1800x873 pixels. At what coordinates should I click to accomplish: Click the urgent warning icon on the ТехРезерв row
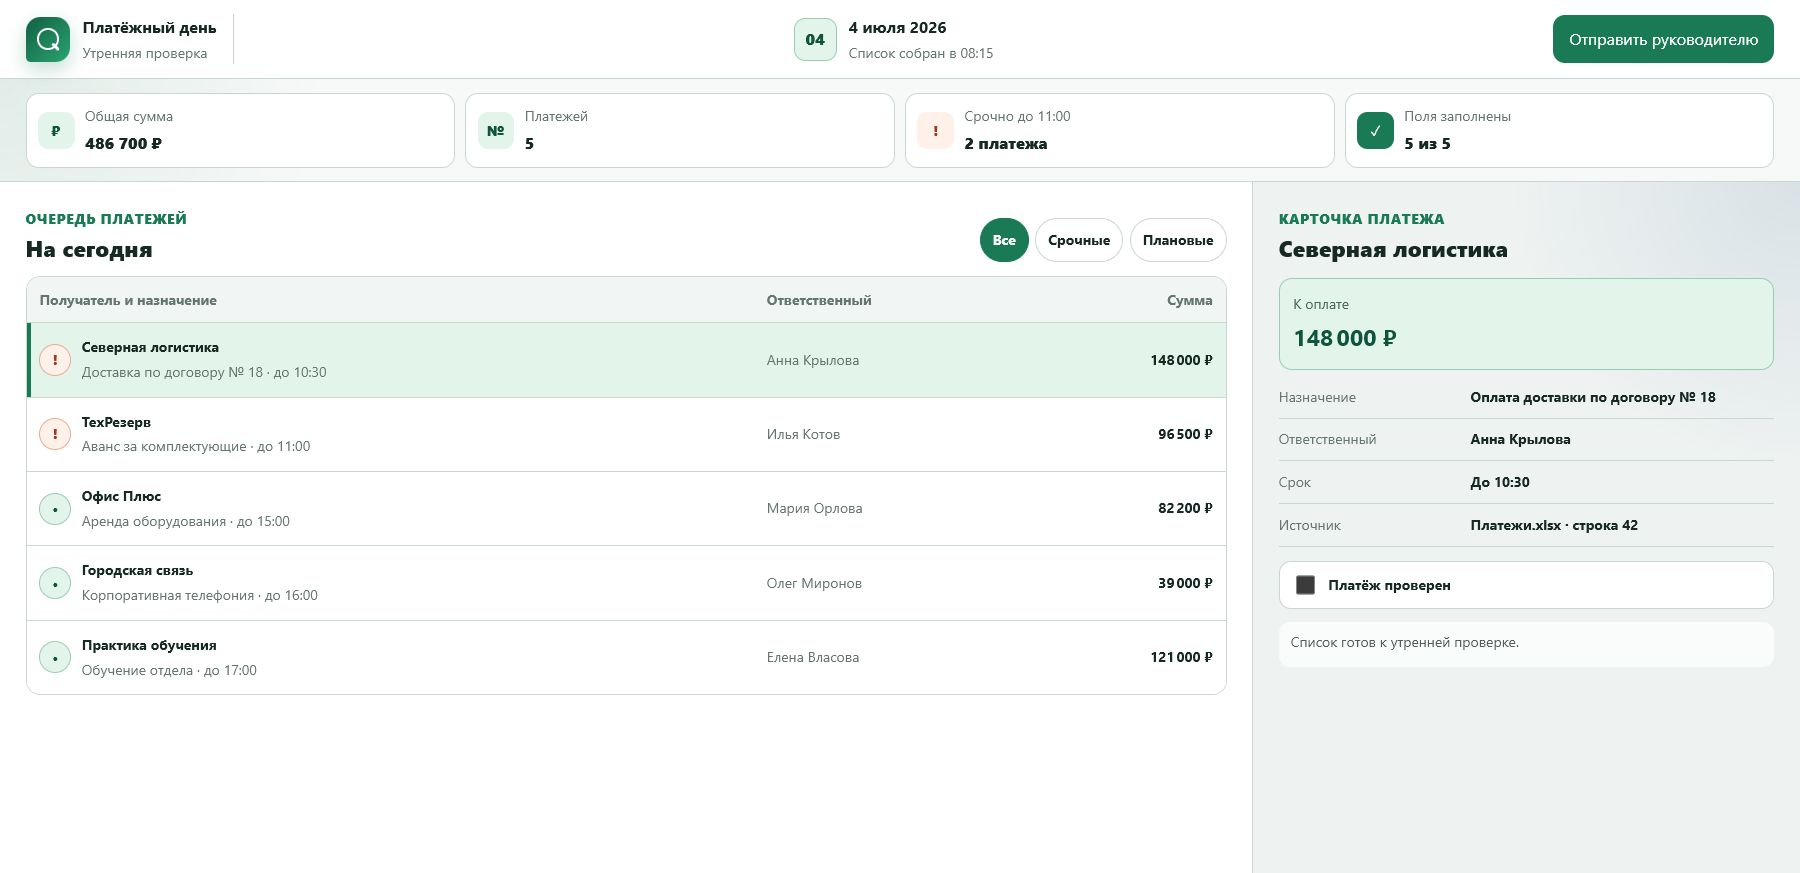[55, 434]
